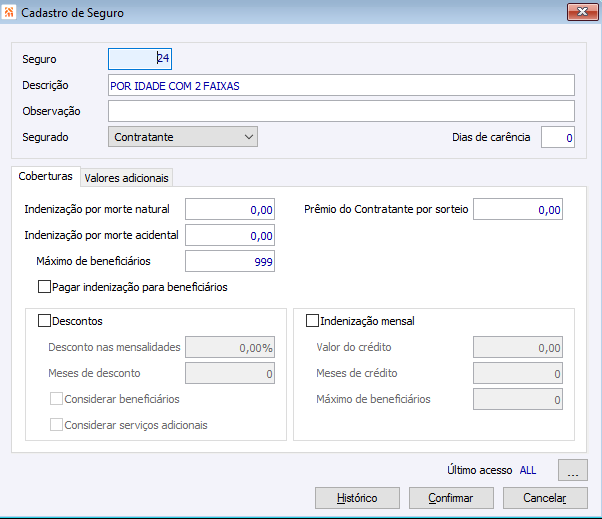Viewport: 602px width, 519px height.
Task: Click the Cancelar button
Action: [x=545, y=498]
